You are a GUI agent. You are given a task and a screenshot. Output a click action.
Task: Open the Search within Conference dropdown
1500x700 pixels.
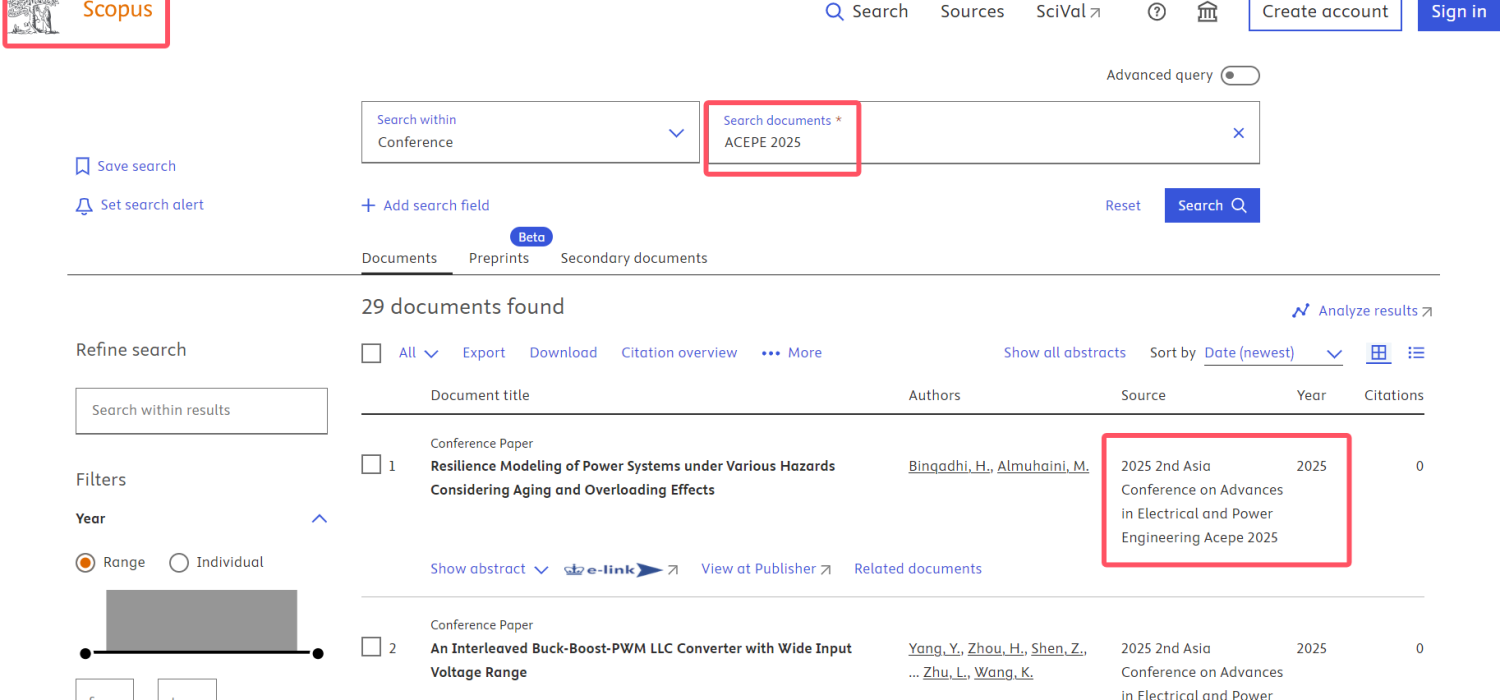point(530,132)
